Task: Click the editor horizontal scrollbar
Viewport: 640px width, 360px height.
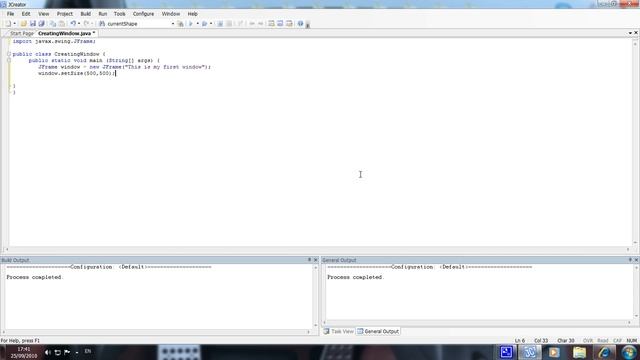Action: tap(317, 249)
